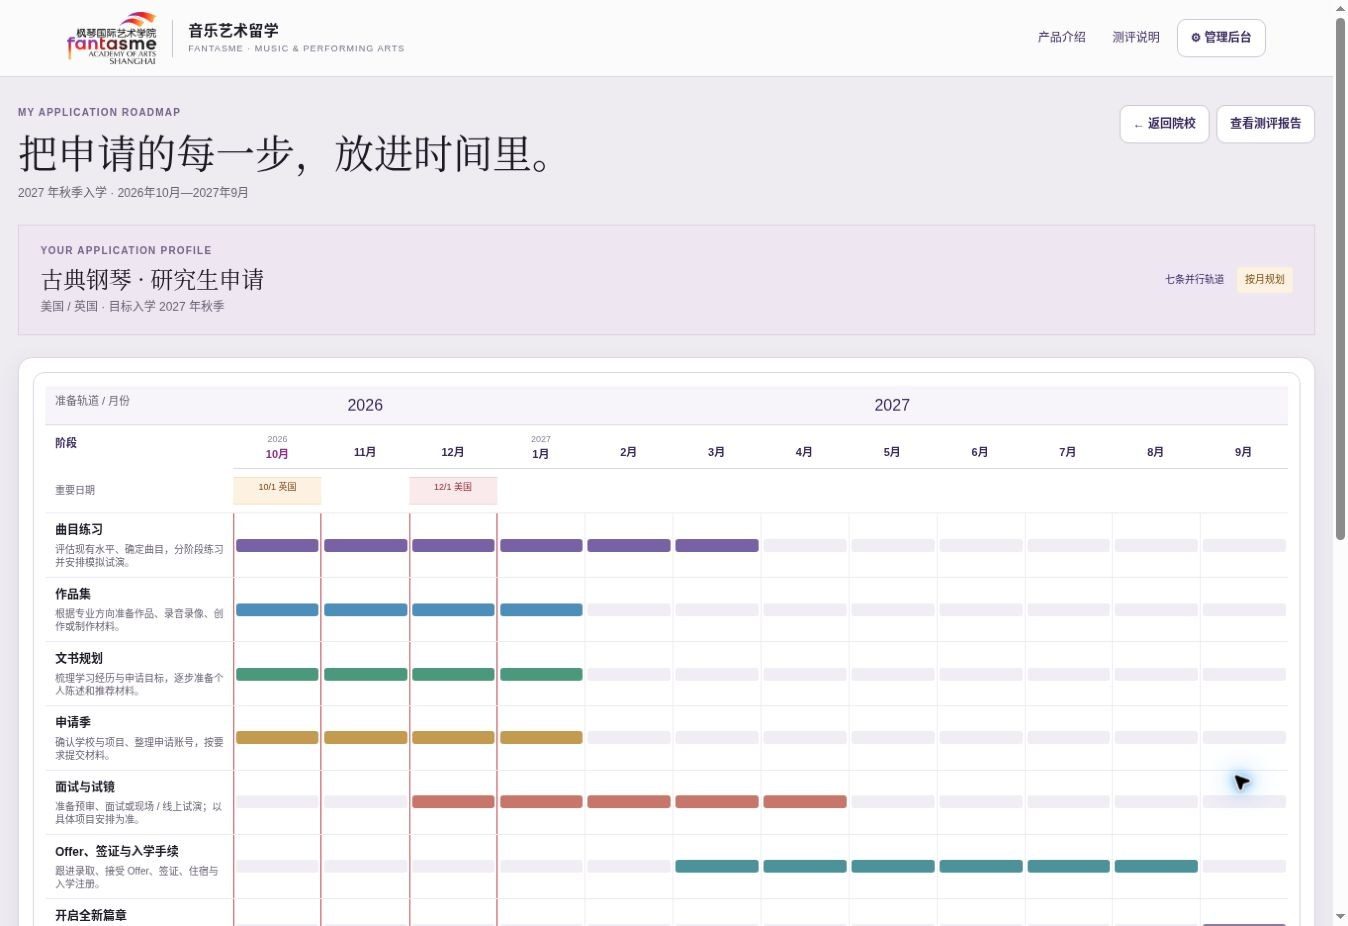The image size is (1348, 926).
Task: Click the 5月 month column header
Action: pyautogui.click(x=892, y=452)
